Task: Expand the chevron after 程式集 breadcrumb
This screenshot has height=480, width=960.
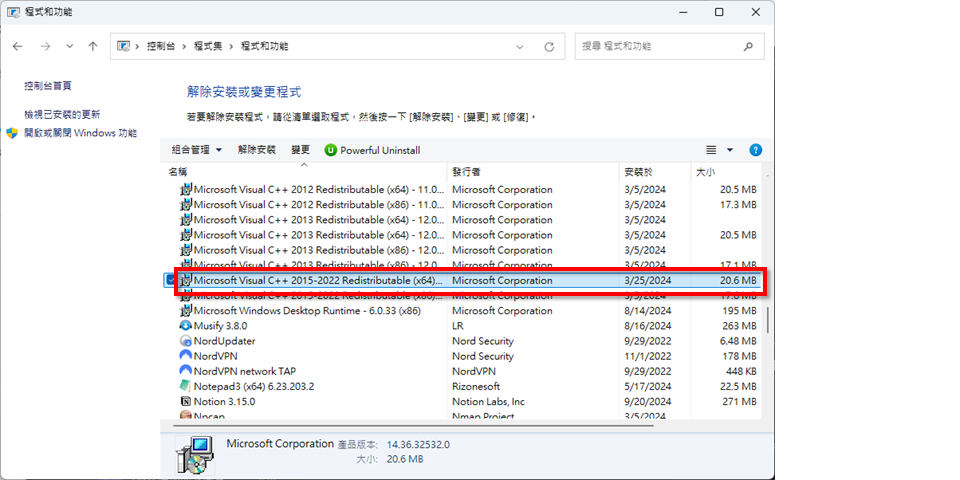Action: click(231, 47)
